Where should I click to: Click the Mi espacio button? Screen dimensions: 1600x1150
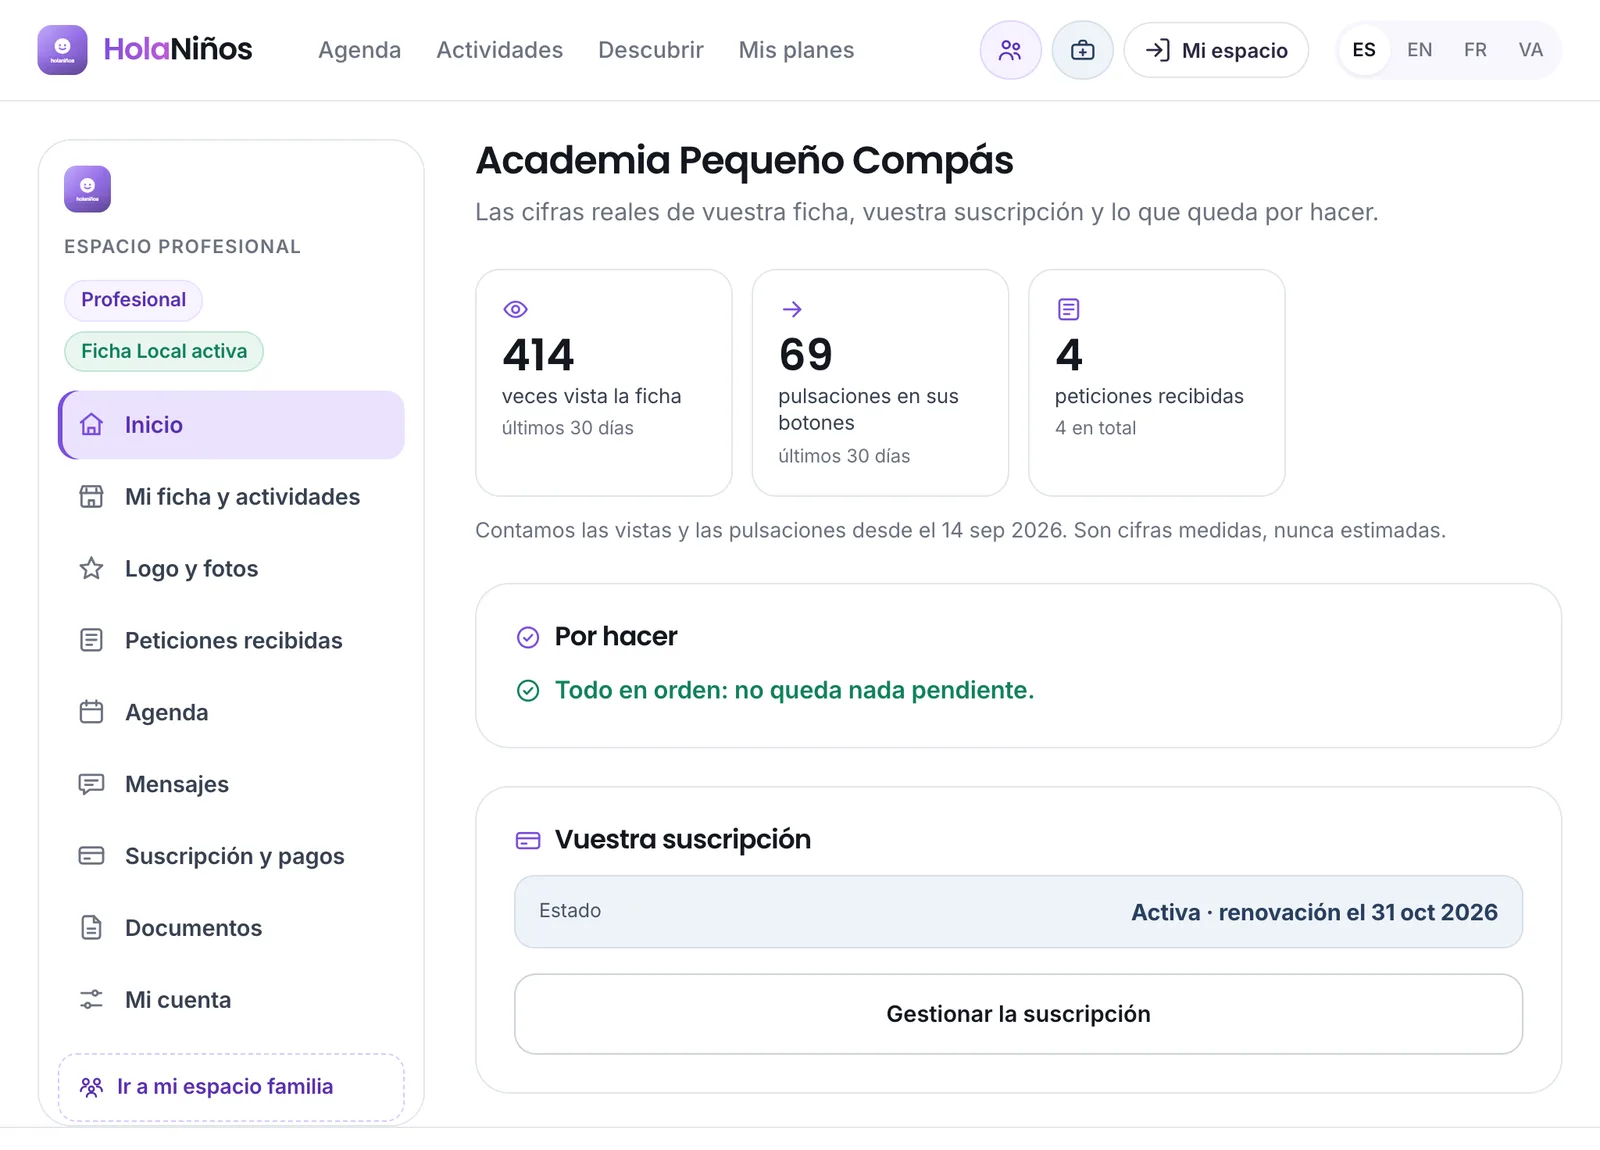(1216, 50)
